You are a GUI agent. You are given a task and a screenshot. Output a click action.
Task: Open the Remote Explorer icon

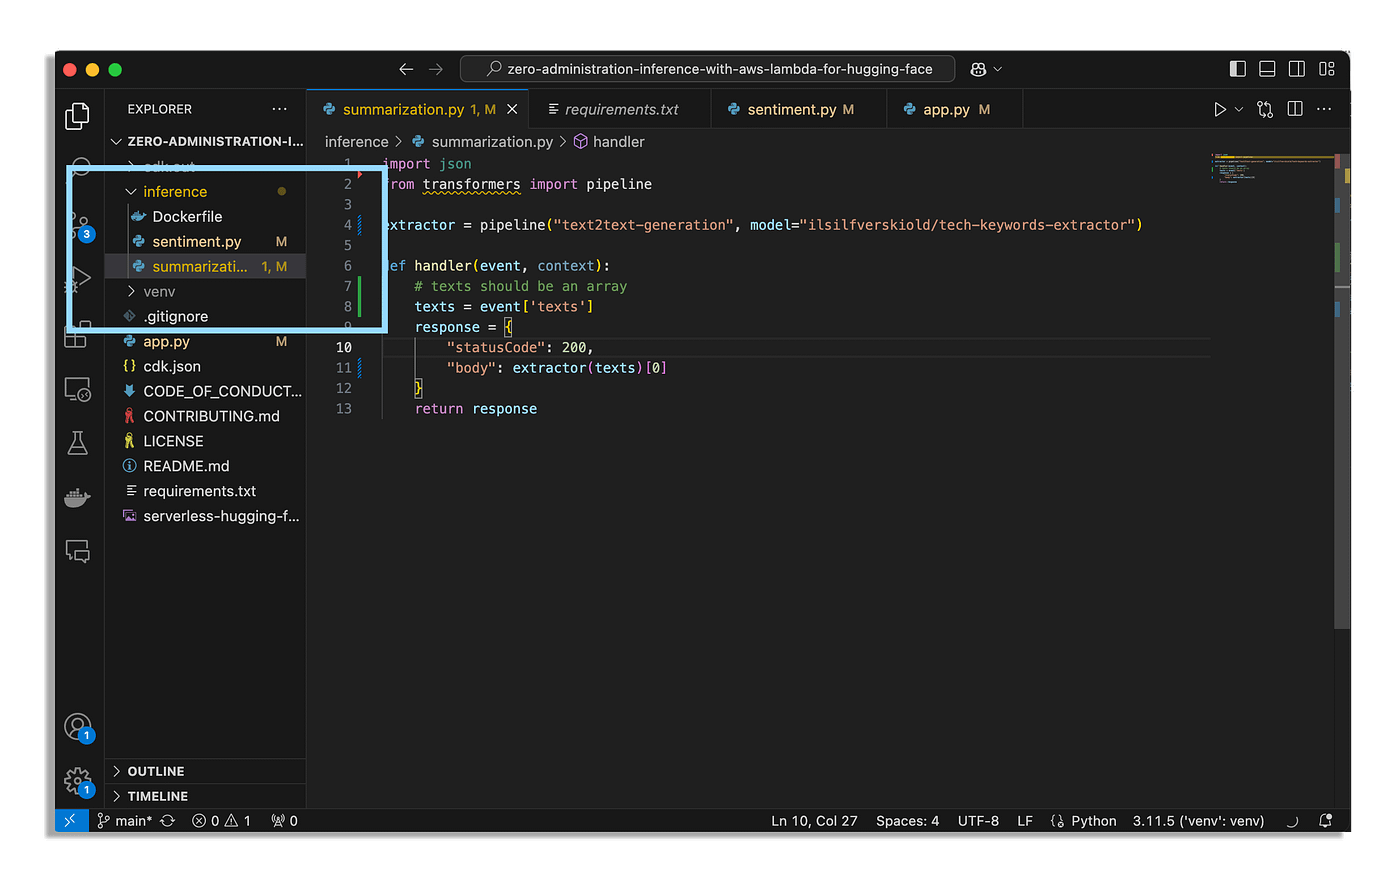(77, 390)
